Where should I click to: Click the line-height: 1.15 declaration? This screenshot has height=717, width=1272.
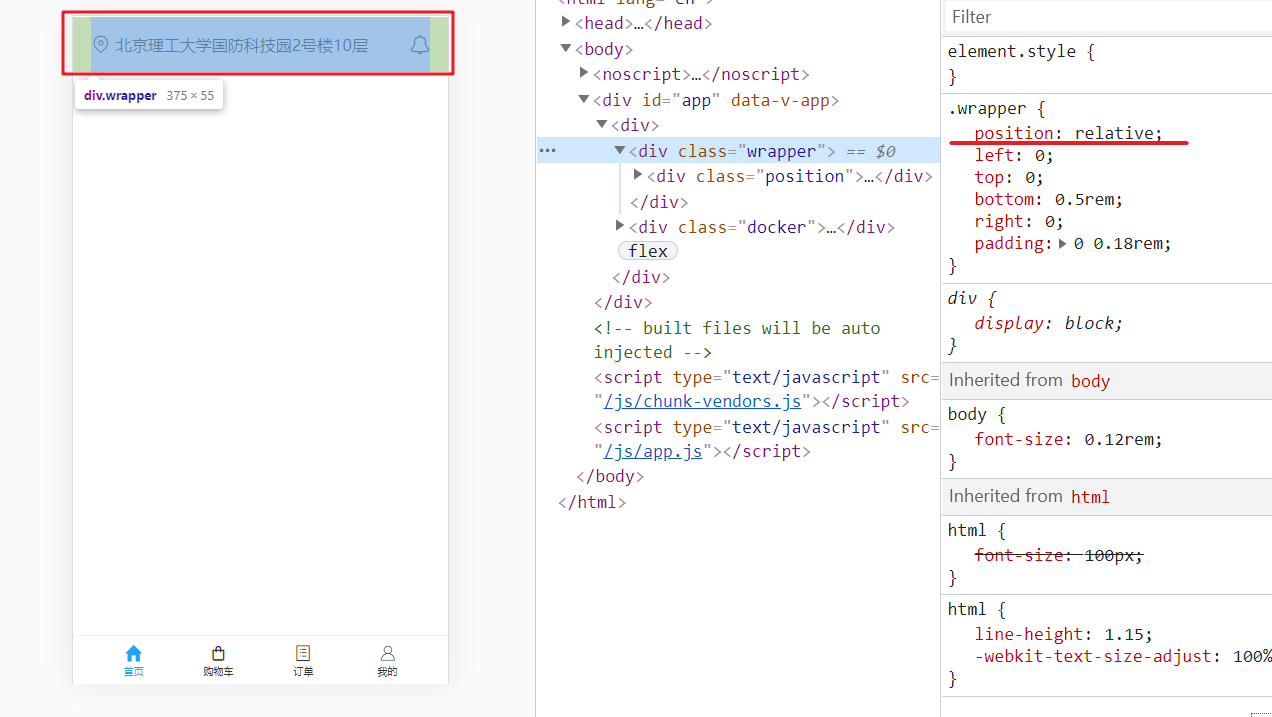[x=1064, y=634]
